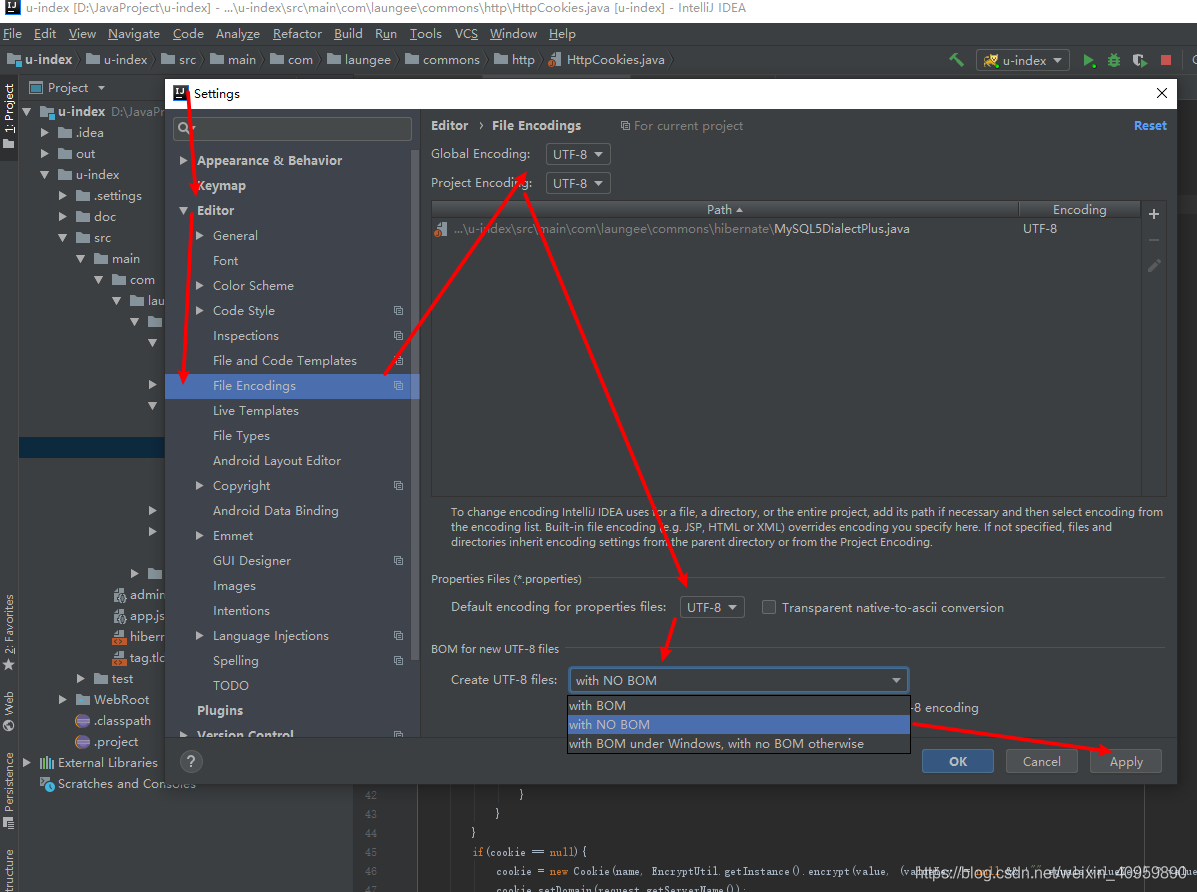Click the Code Style project-scope icon
Image resolution: width=1197 pixels, height=892 pixels.
click(x=398, y=311)
